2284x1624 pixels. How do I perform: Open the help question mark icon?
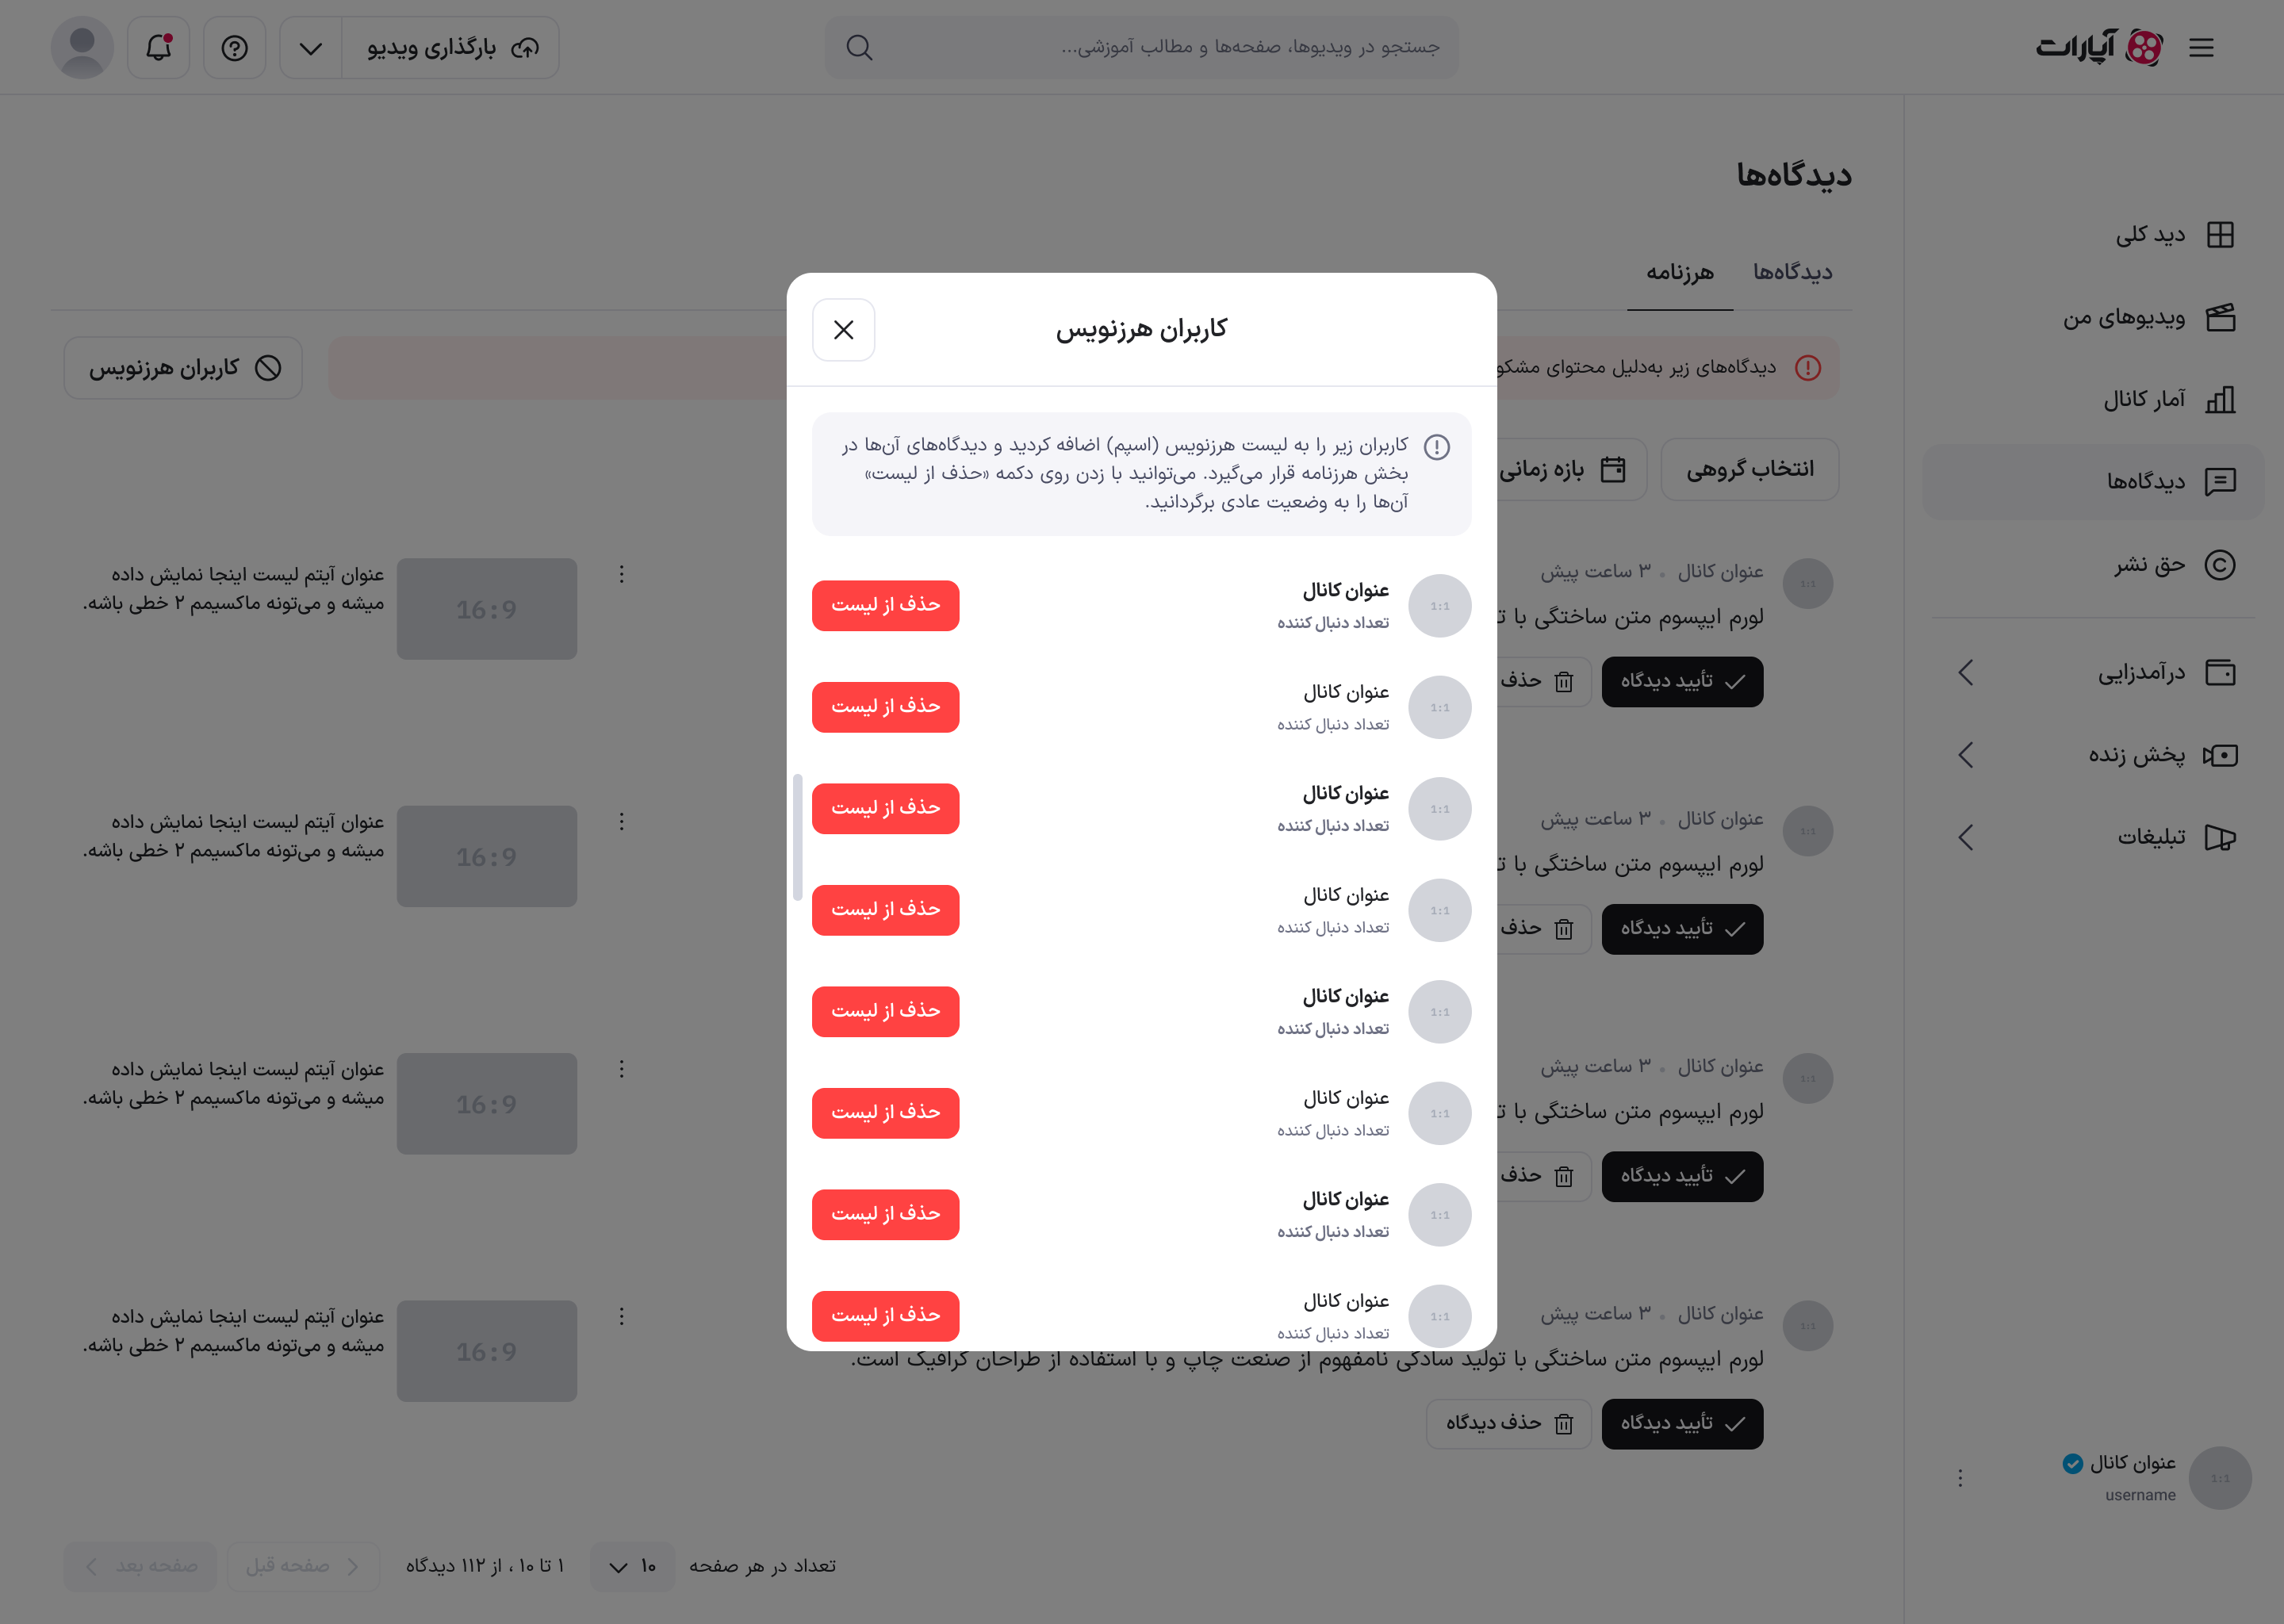pos(234,47)
